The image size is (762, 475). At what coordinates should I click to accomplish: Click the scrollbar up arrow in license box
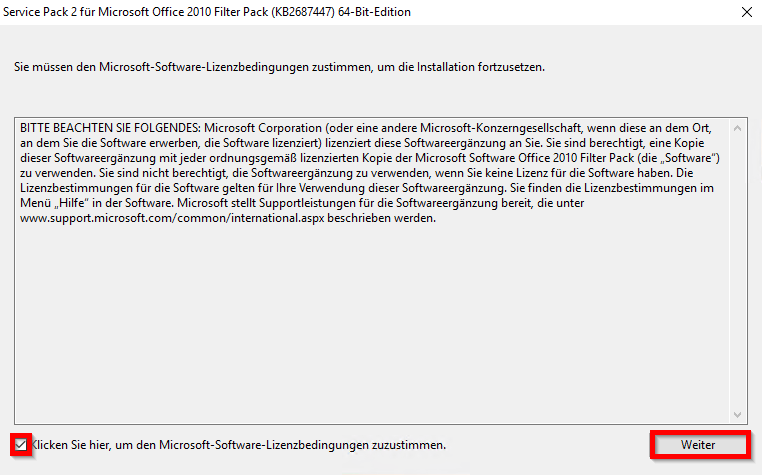point(739,129)
